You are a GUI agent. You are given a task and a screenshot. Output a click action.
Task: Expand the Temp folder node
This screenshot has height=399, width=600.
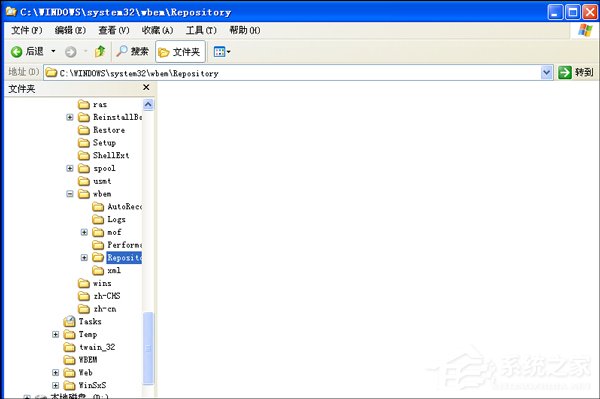[55, 335]
